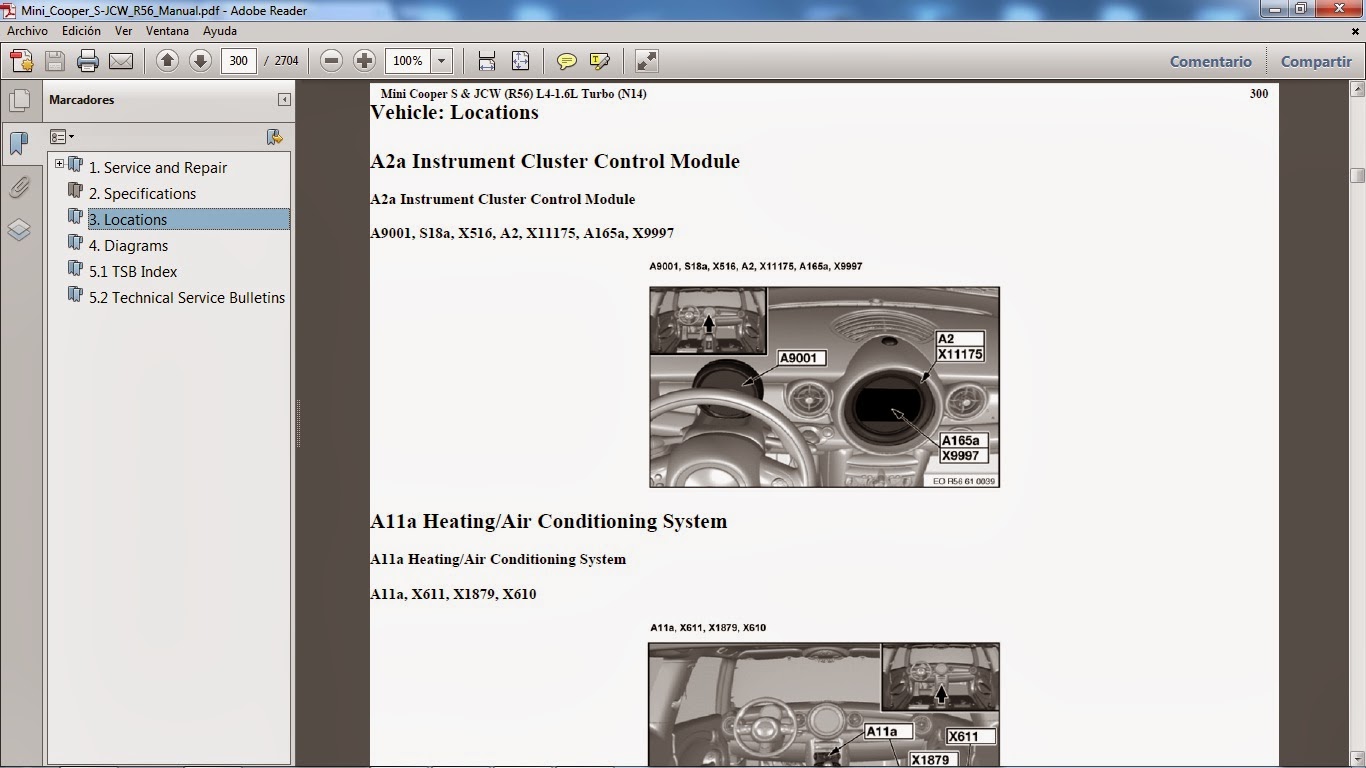Open the Edición menu

(81, 31)
